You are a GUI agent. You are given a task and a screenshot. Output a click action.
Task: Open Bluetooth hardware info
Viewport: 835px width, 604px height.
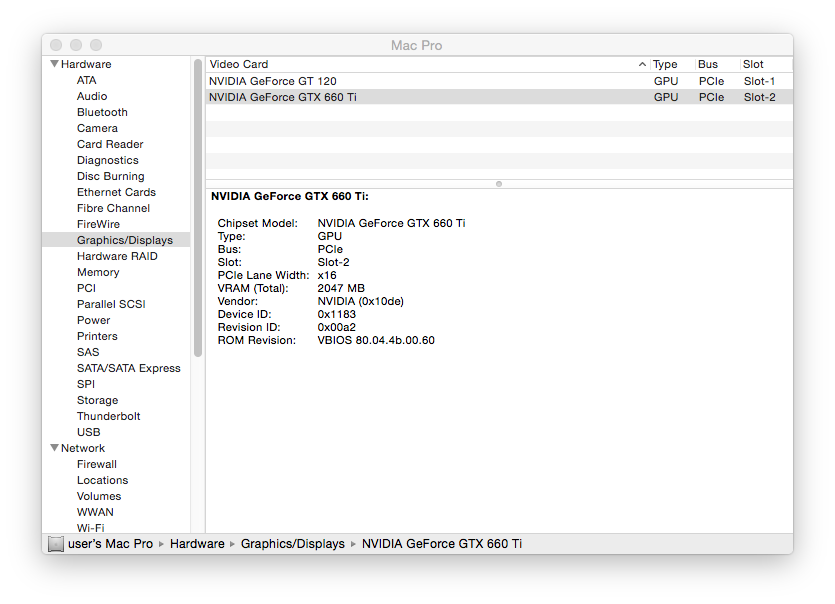pos(102,112)
